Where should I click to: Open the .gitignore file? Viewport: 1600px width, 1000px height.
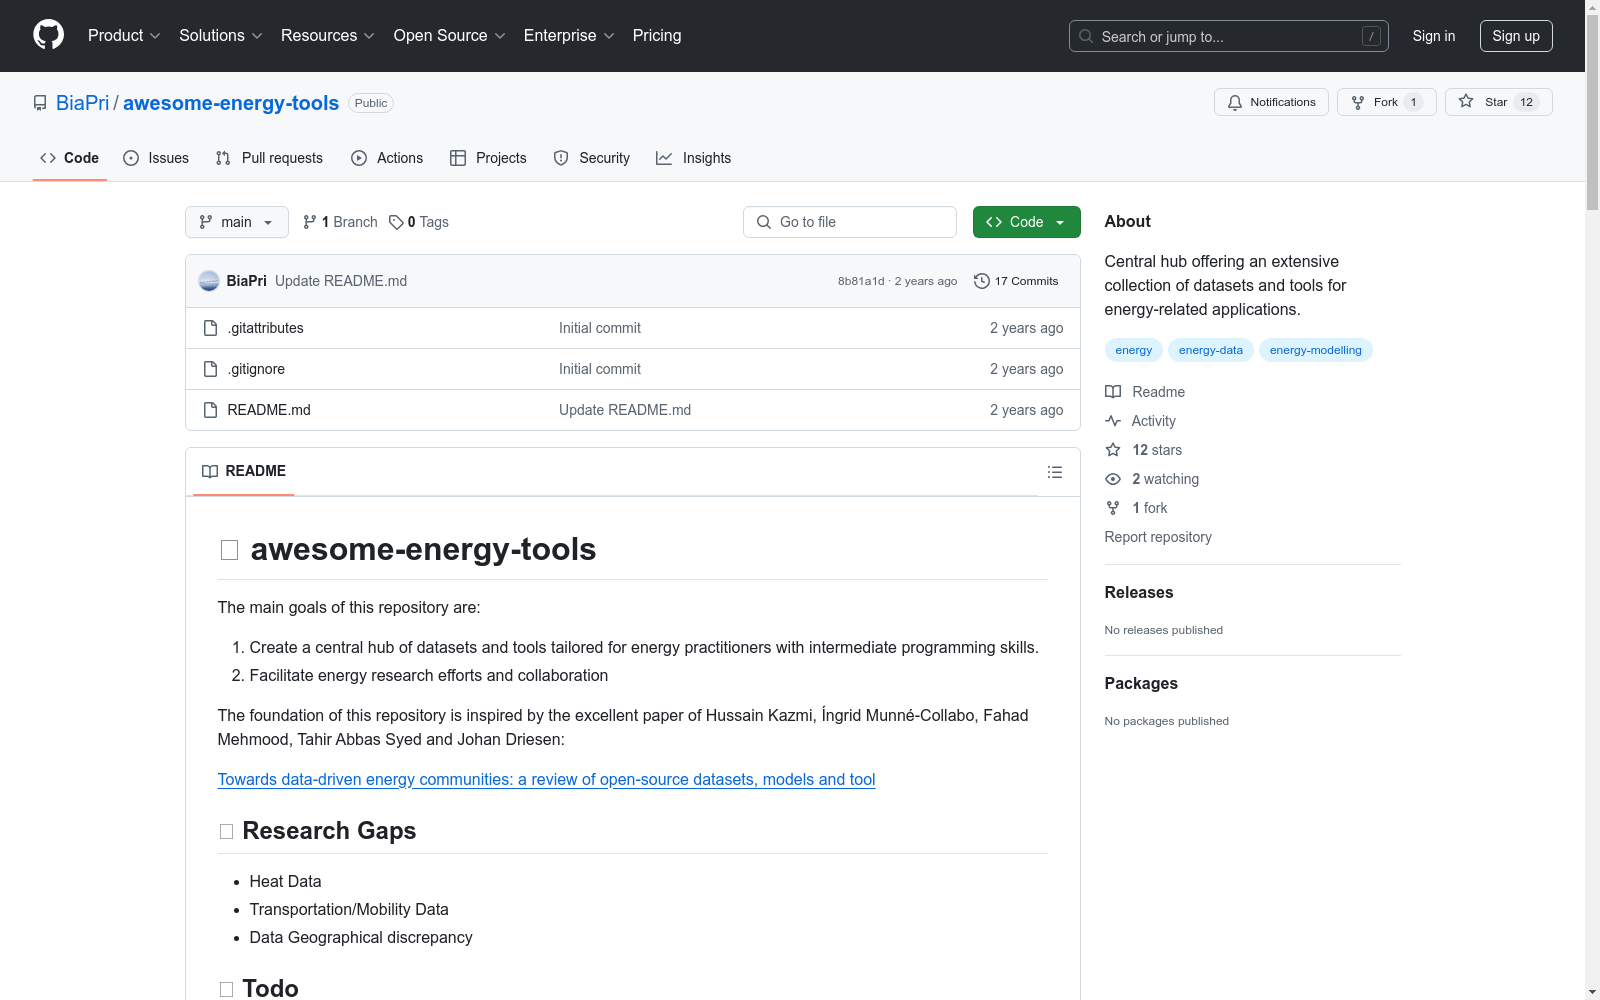tap(256, 369)
